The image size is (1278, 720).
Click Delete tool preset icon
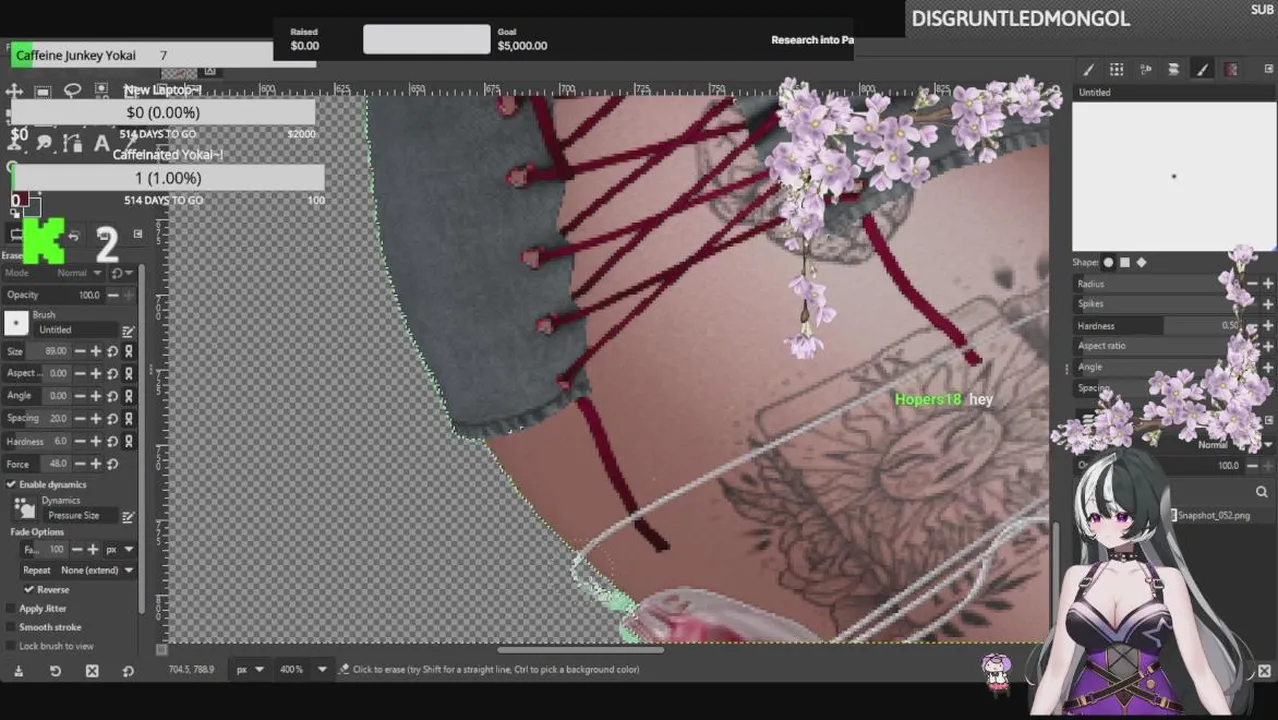92,671
